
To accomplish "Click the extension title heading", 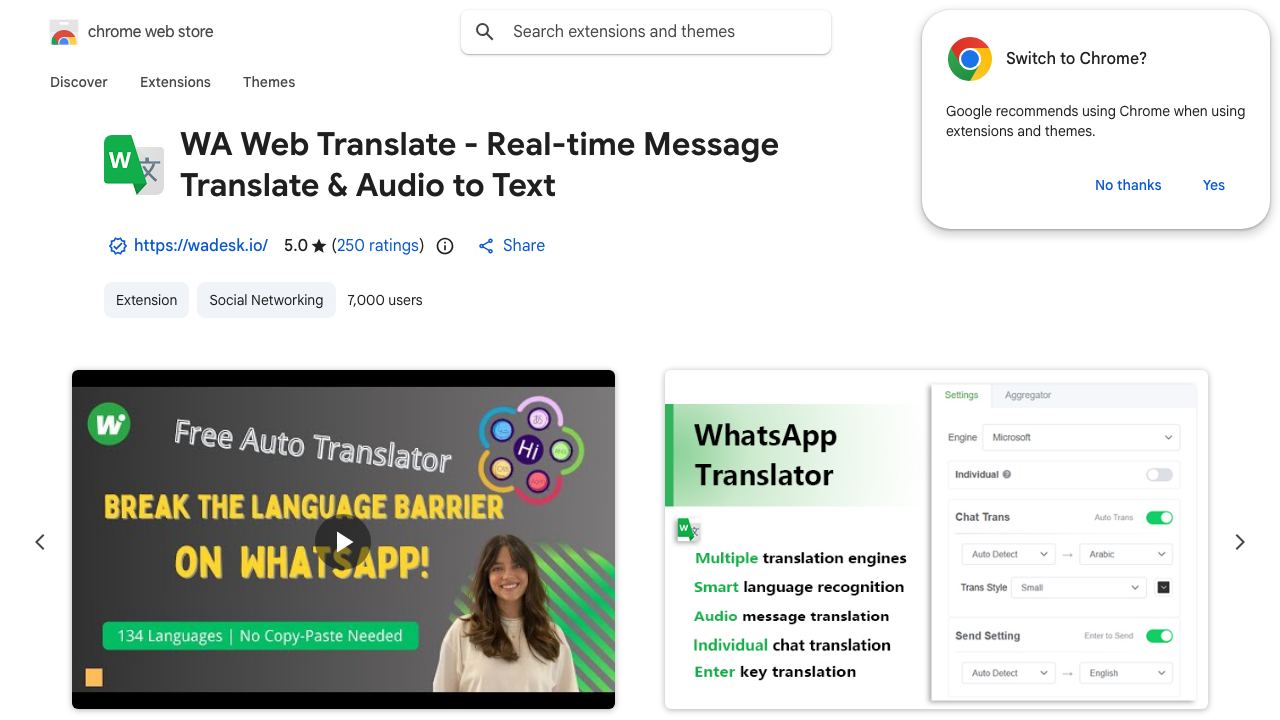I will click(x=479, y=165).
